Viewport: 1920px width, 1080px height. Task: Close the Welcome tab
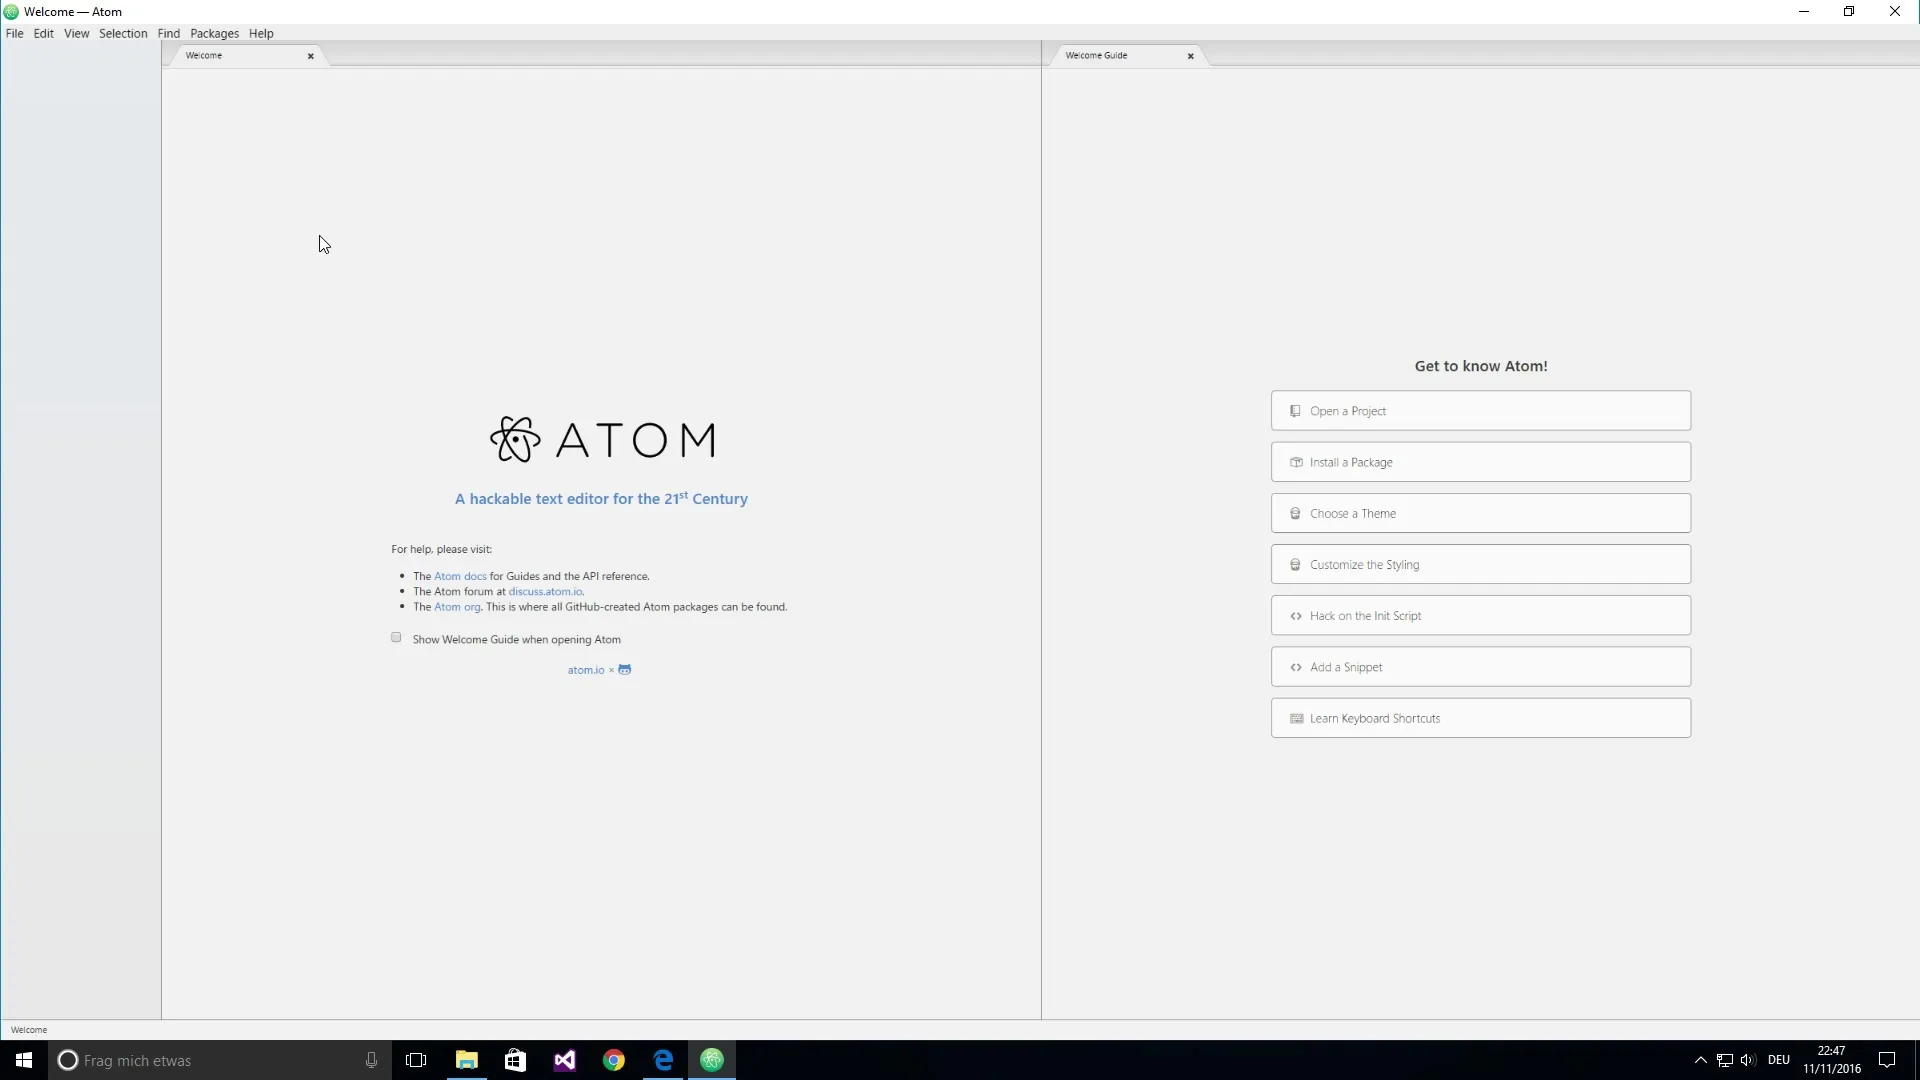click(x=310, y=56)
